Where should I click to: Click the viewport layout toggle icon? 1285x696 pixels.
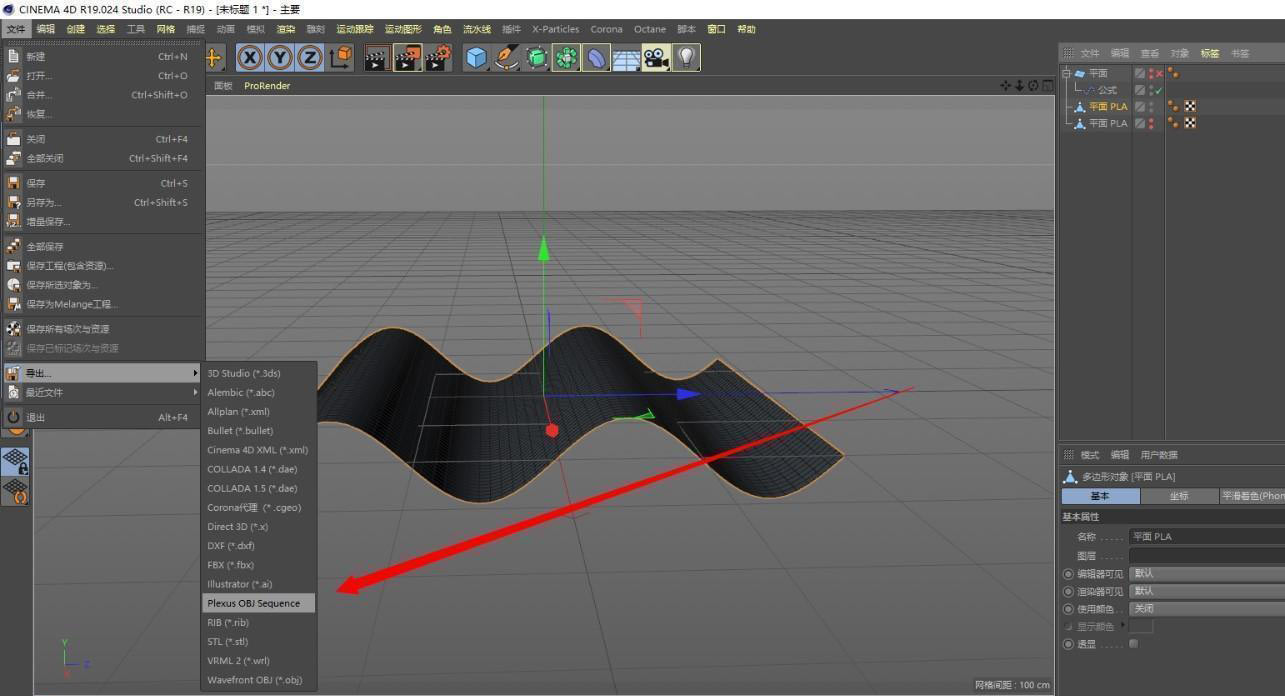1047,86
